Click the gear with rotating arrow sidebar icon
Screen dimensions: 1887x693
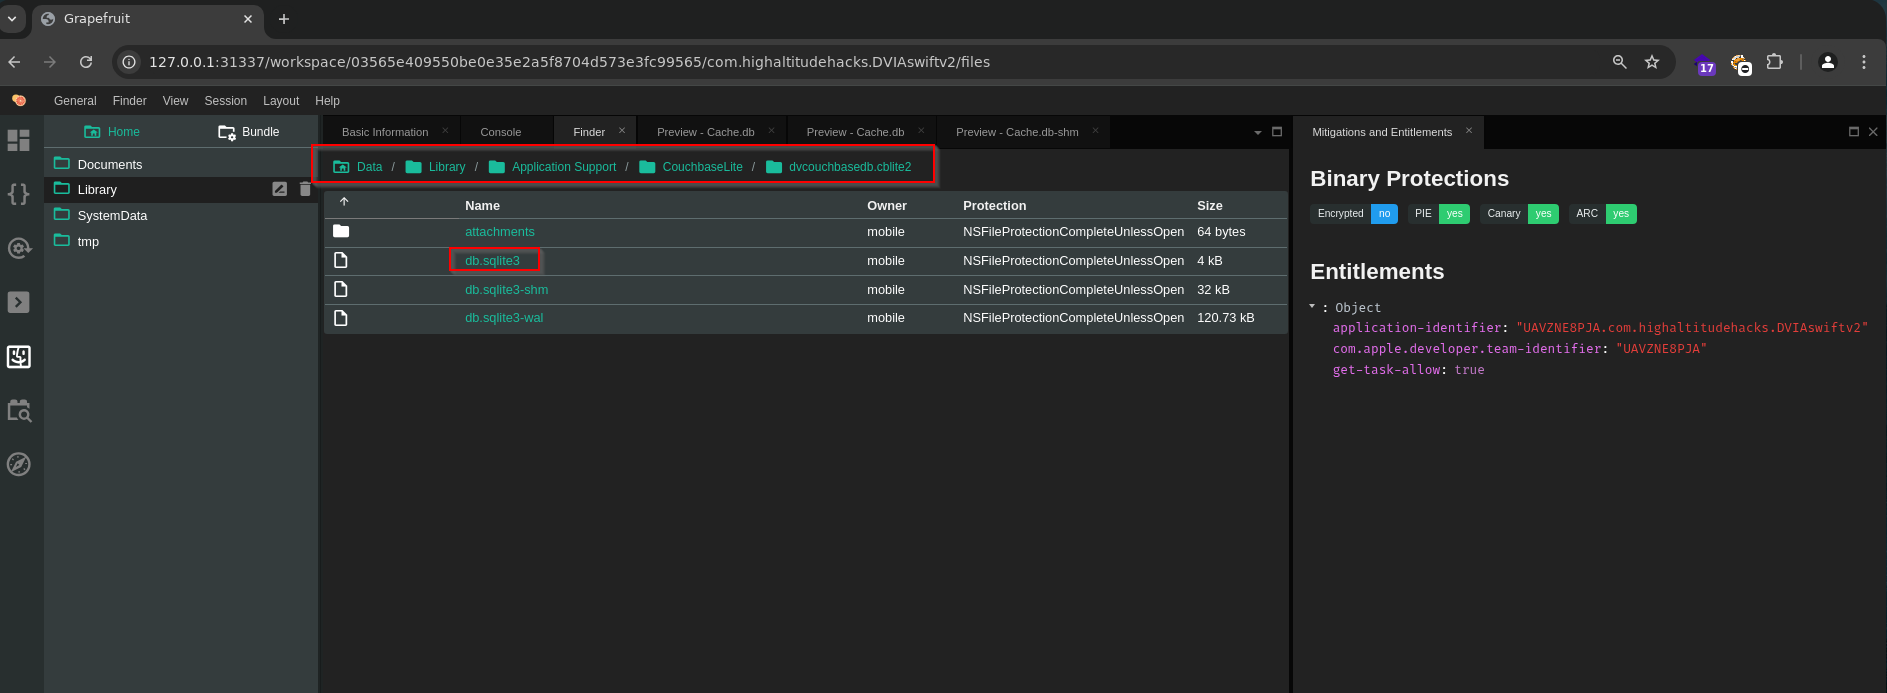(18, 248)
